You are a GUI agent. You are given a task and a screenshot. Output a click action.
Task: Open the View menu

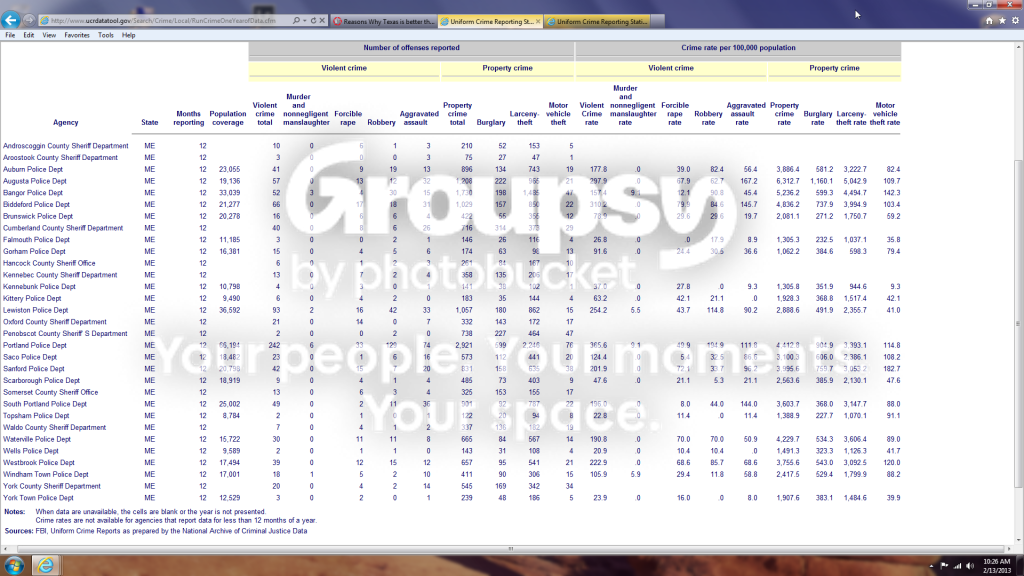click(49, 35)
